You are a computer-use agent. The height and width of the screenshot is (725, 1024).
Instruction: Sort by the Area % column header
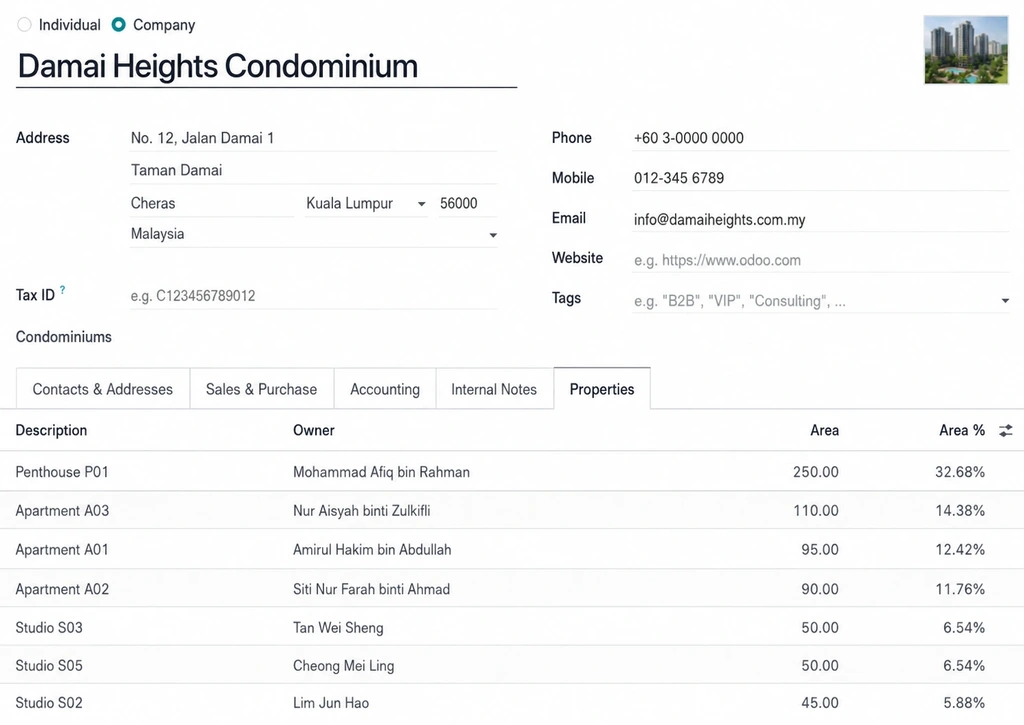tap(961, 430)
